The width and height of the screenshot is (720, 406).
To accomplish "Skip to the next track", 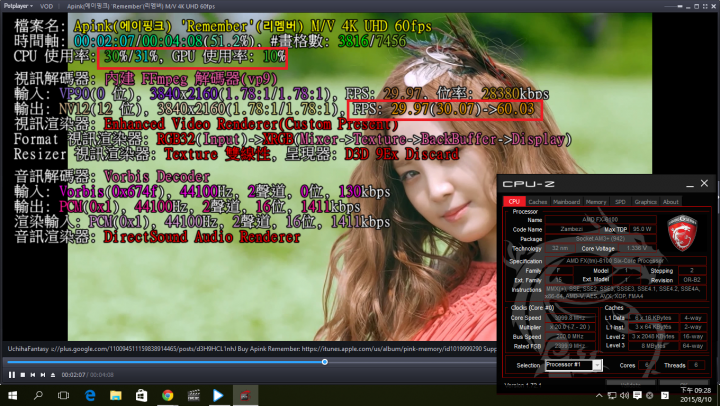I will pos(43,375).
